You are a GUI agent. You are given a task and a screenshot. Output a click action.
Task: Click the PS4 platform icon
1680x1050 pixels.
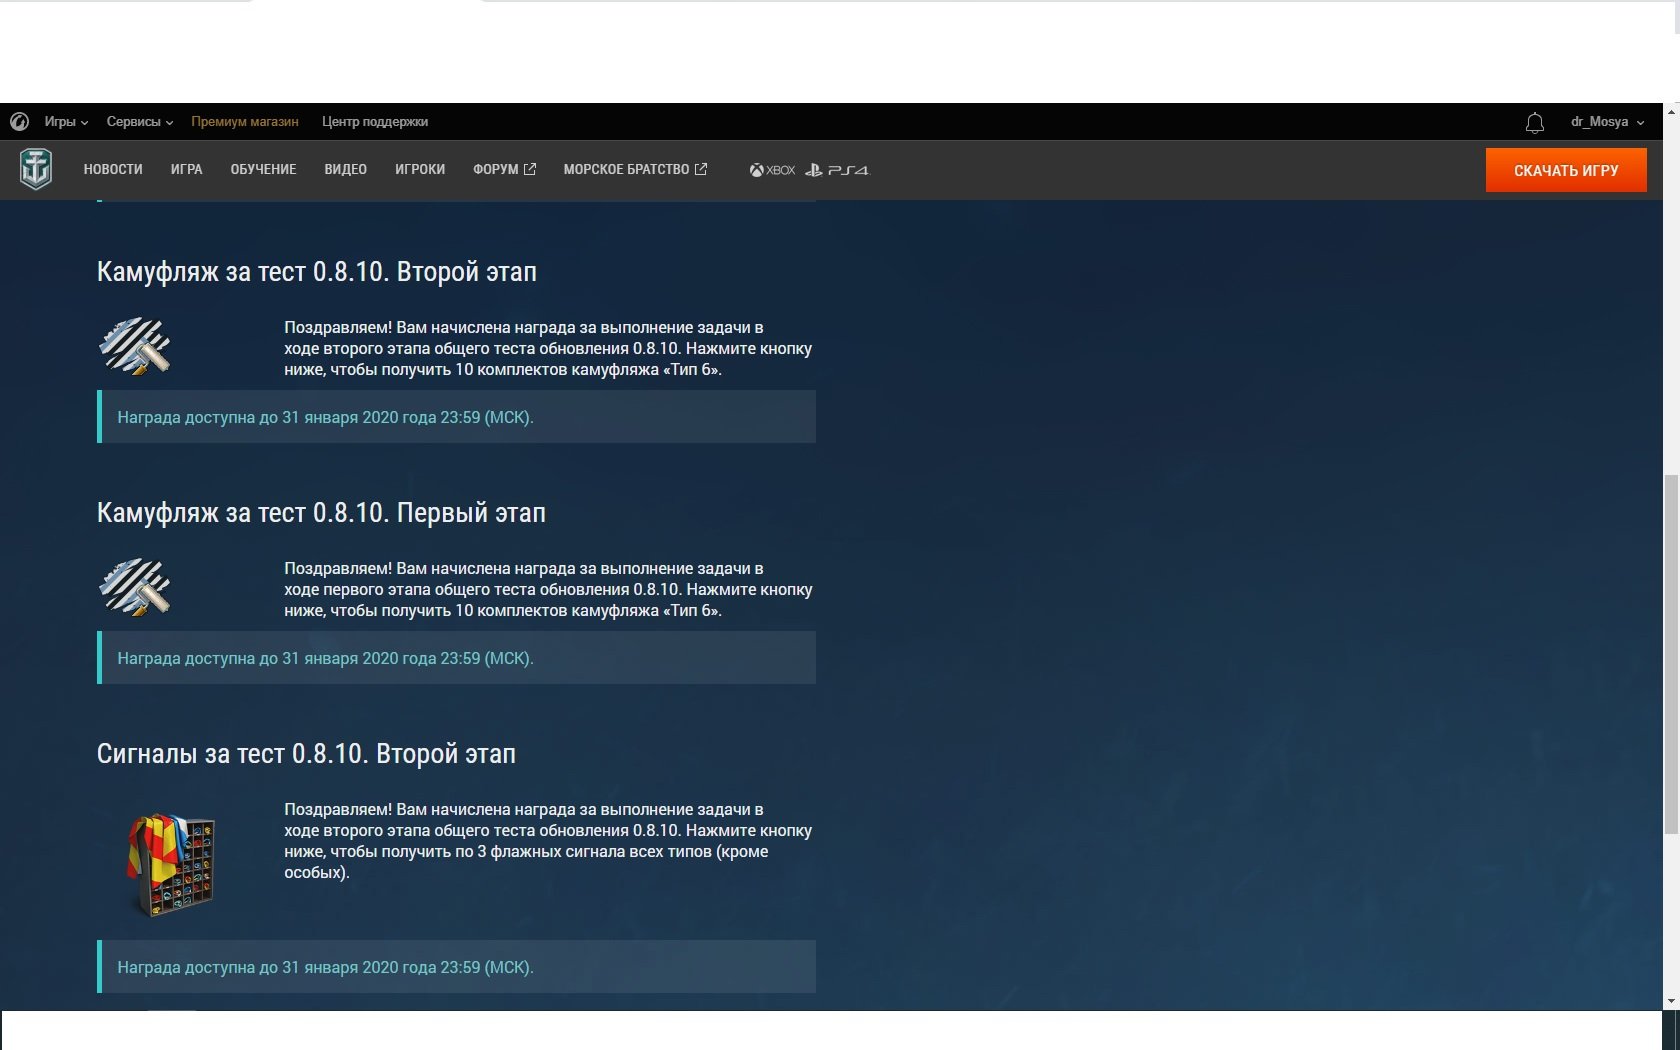tap(838, 170)
